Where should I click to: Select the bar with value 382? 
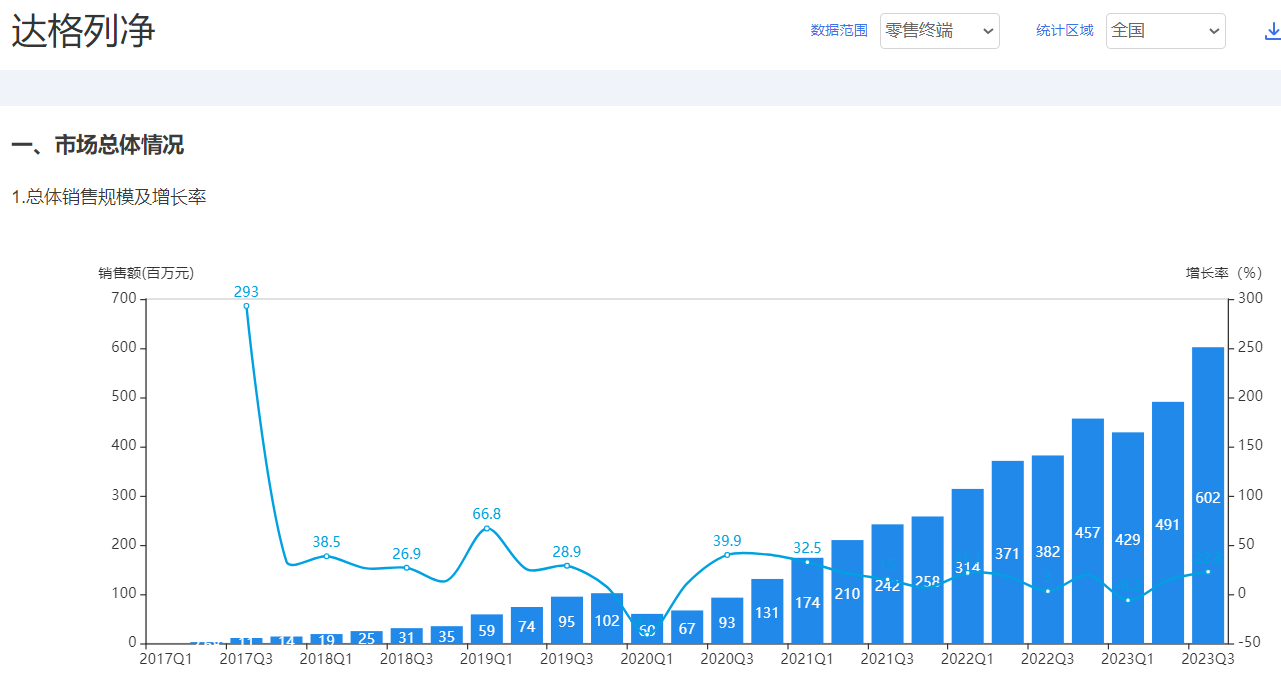point(1048,549)
